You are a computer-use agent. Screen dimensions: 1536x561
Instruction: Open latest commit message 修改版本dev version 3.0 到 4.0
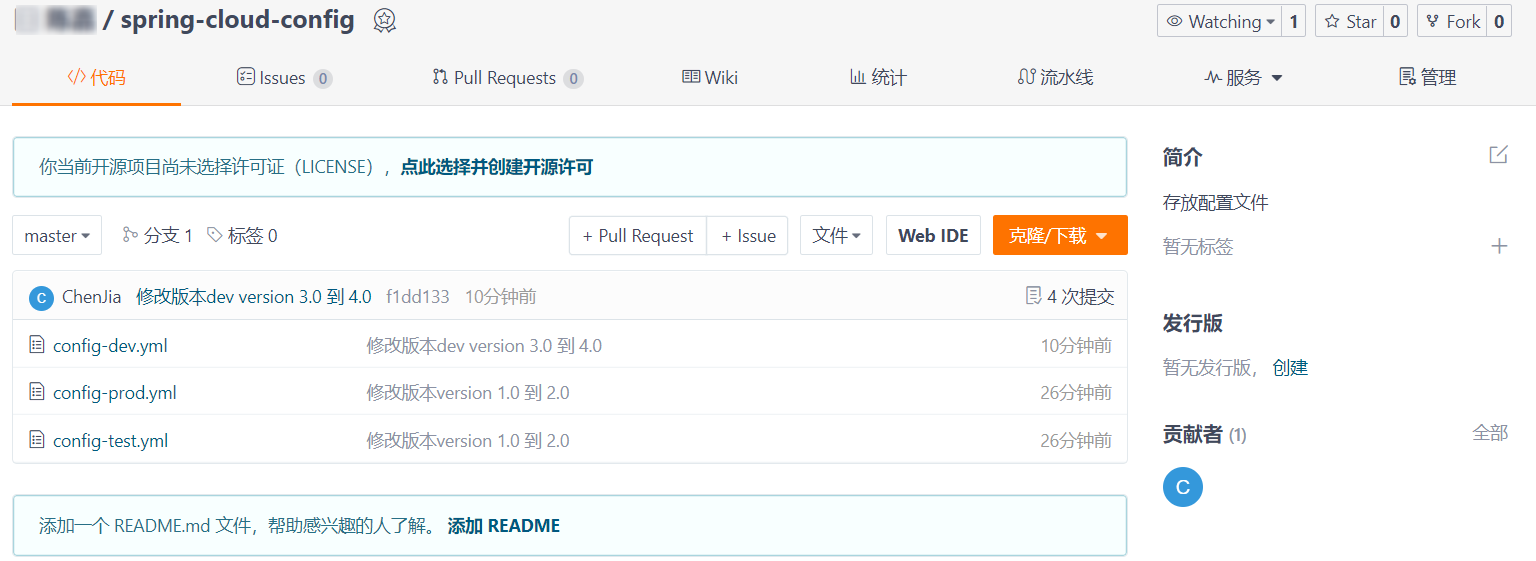point(254,296)
